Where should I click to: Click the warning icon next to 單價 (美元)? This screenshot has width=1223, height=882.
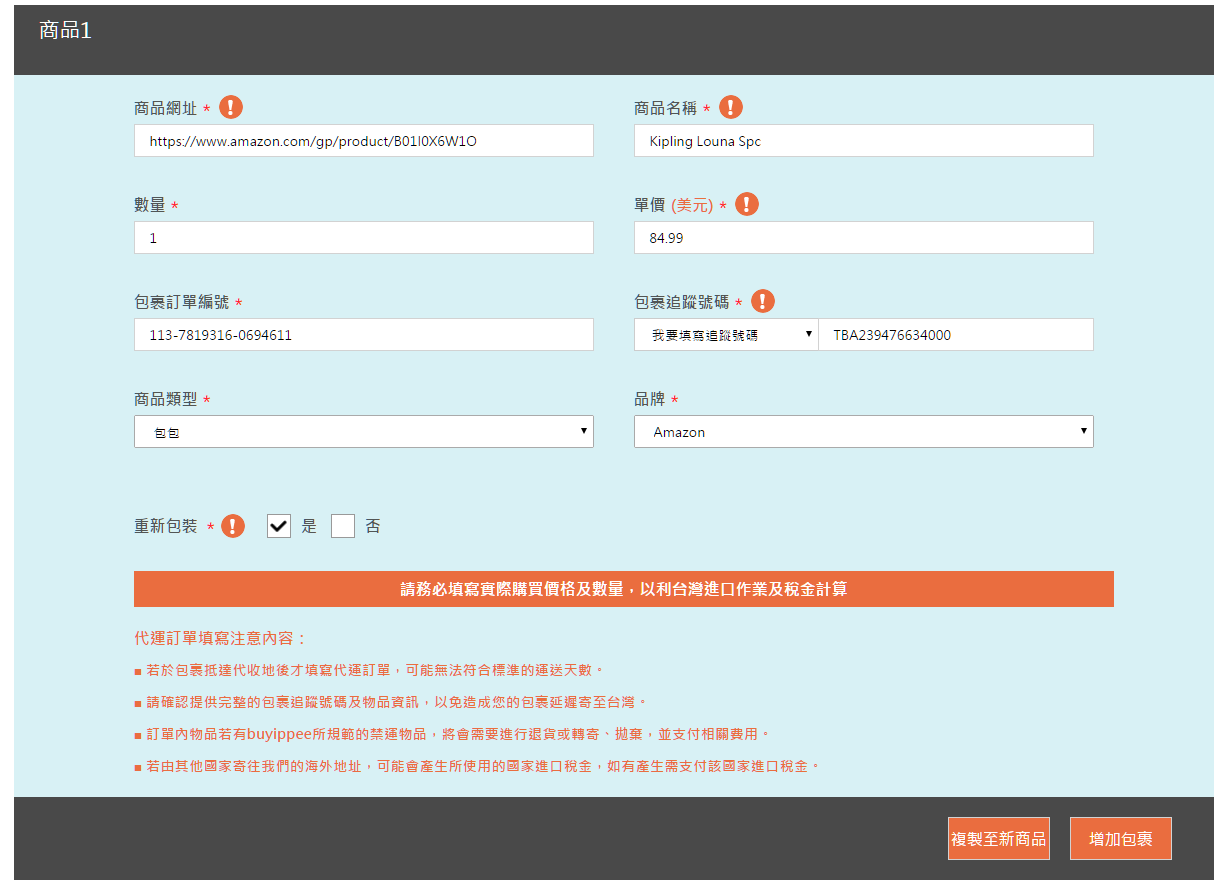(x=747, y=204)
